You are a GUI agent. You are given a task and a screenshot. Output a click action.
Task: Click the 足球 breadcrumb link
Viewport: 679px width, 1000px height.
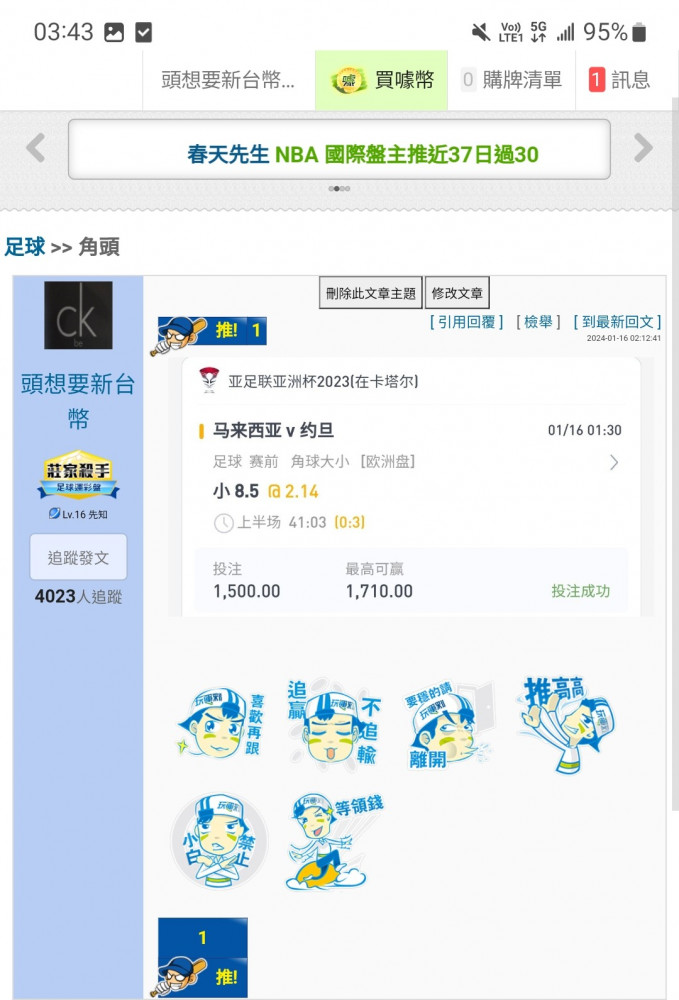pyautogui.click(x=25, y=247)
